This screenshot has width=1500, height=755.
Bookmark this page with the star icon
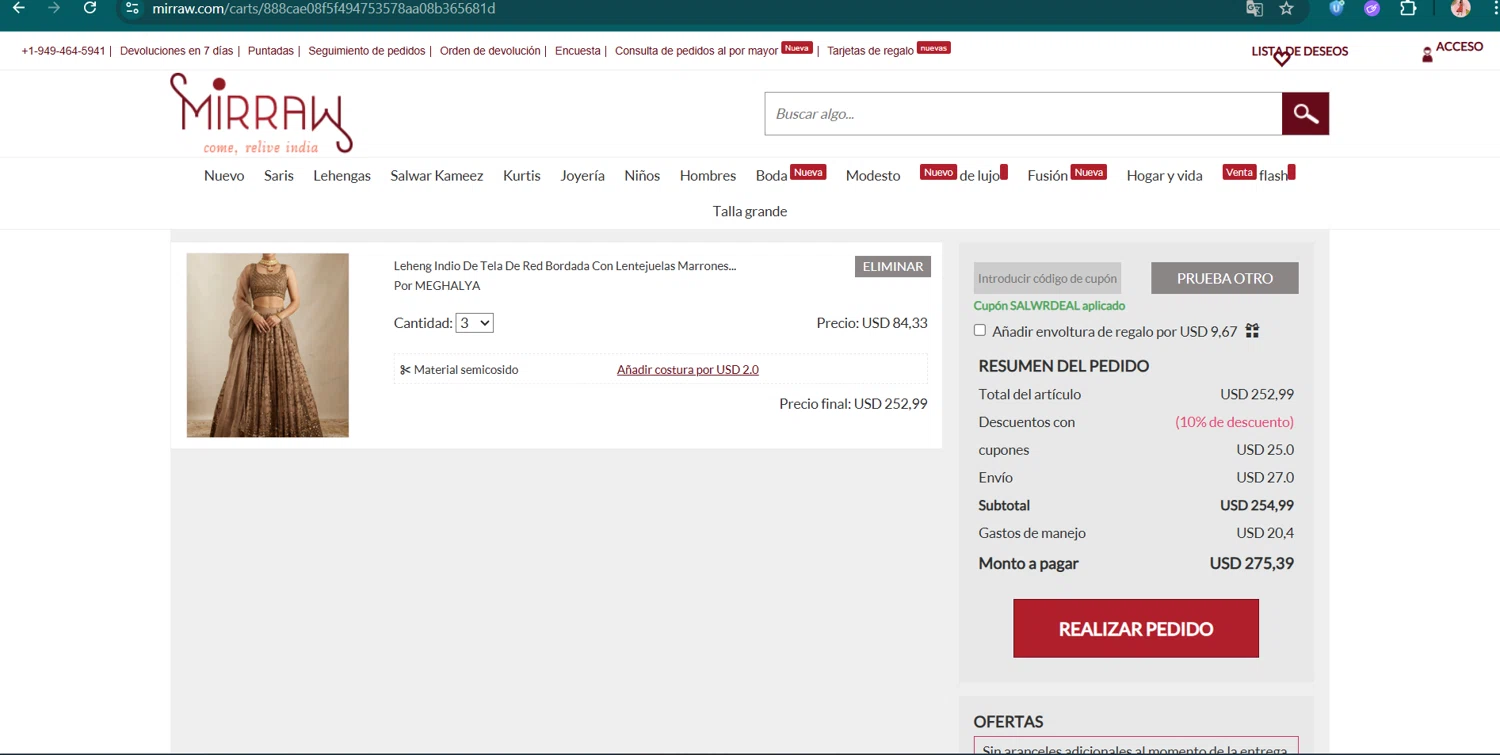(1287, 8)
